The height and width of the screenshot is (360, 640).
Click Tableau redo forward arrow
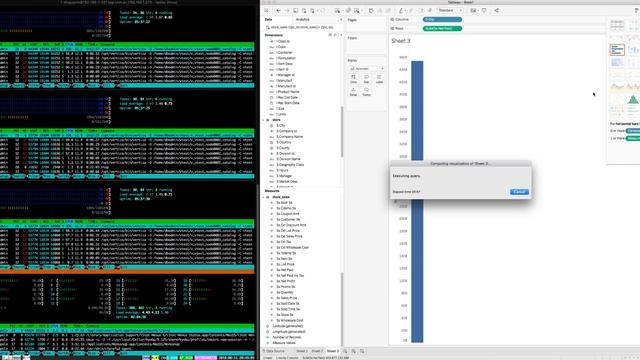[287, 11]
